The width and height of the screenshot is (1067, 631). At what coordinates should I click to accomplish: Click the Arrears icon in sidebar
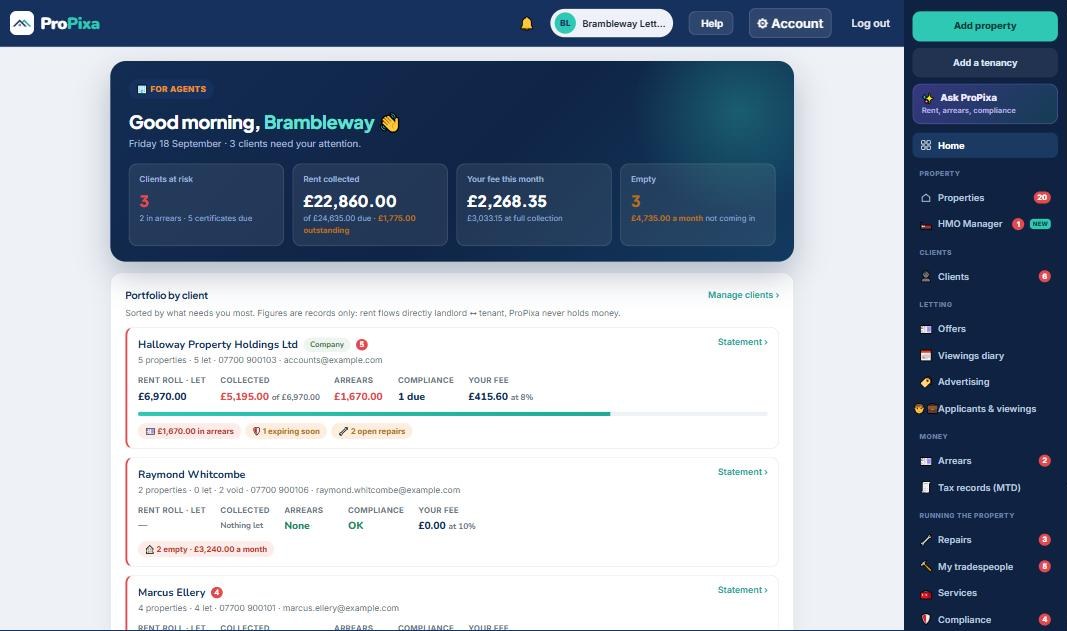[x=925, y=462]
